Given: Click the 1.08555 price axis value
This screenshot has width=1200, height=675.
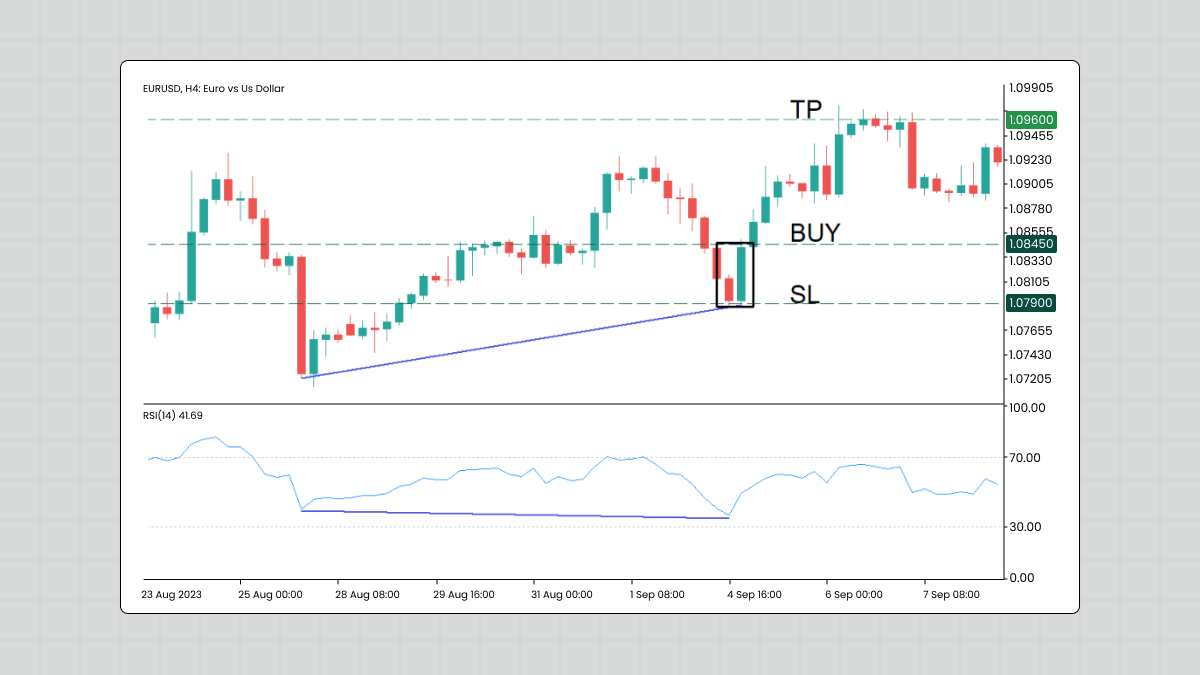Looking at the screenshot, I should 1033,230.
